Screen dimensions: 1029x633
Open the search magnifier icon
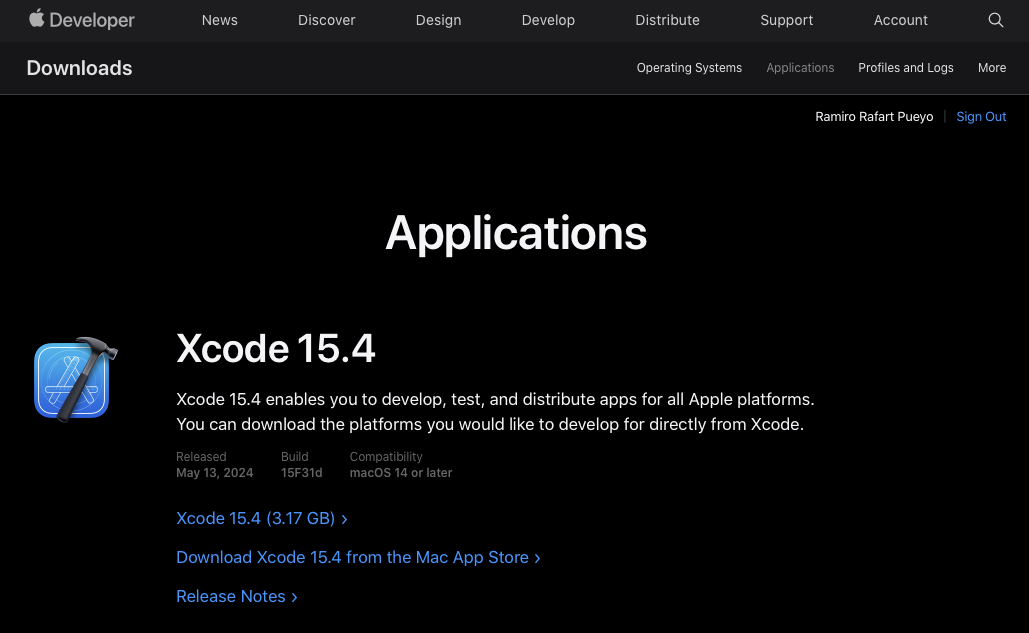(x=996, y=20)
